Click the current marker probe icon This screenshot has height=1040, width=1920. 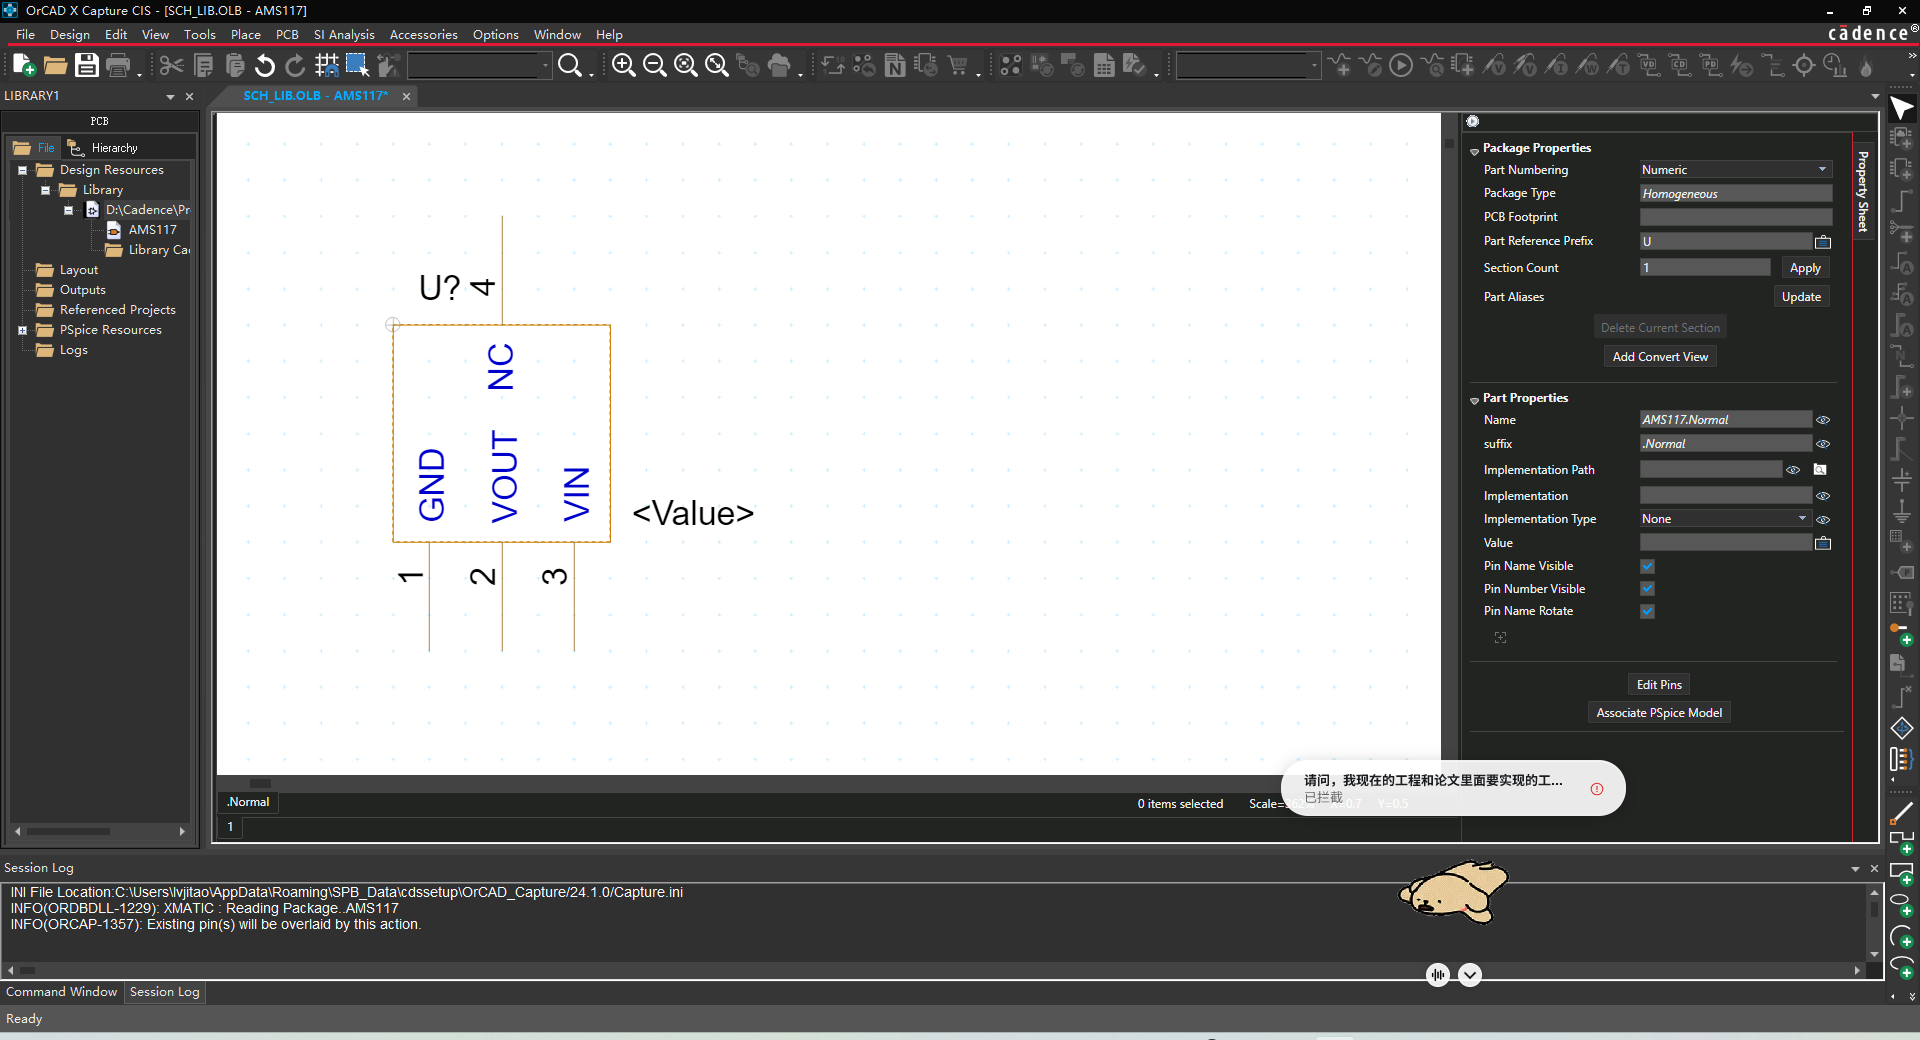pyautogui.click(x=1556, y=66)
